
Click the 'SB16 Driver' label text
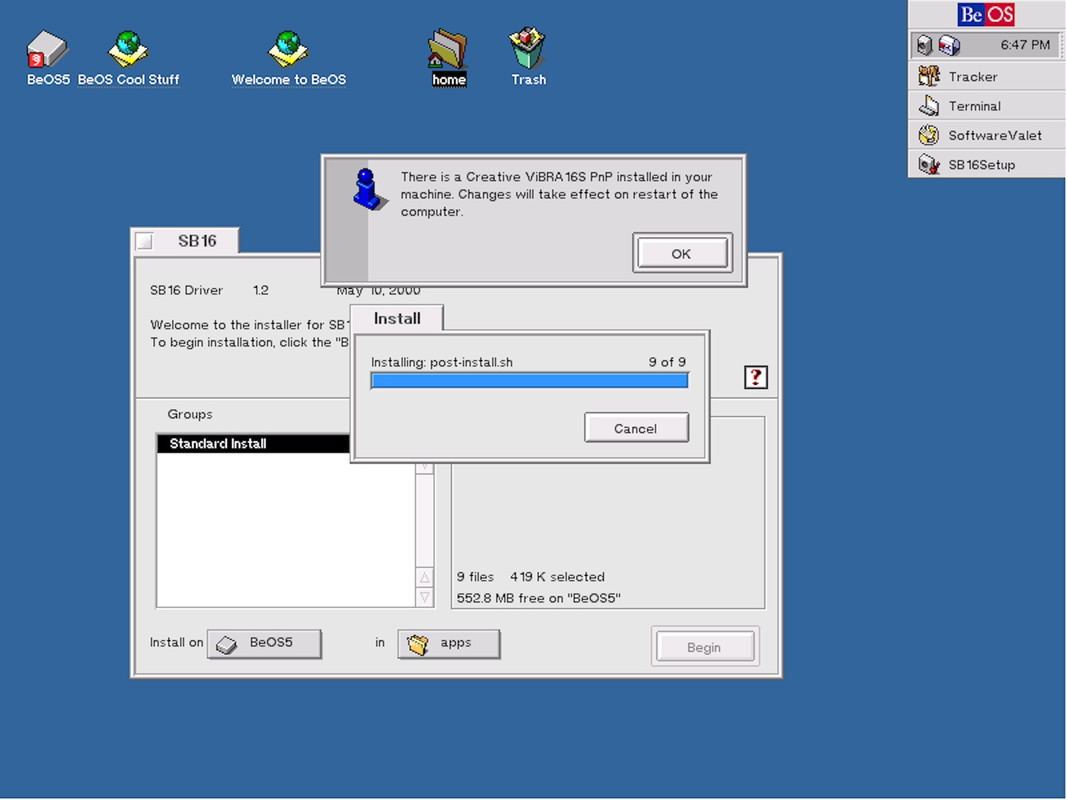(x=186, y=290)
